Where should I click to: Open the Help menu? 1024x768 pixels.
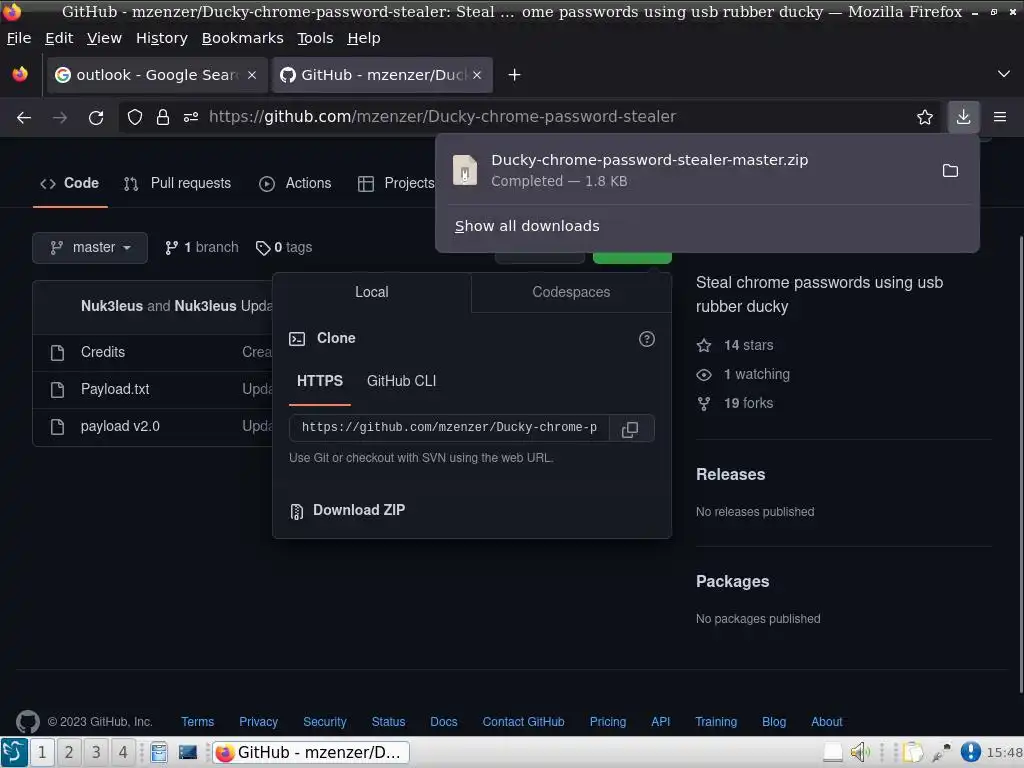click(364, 39)
